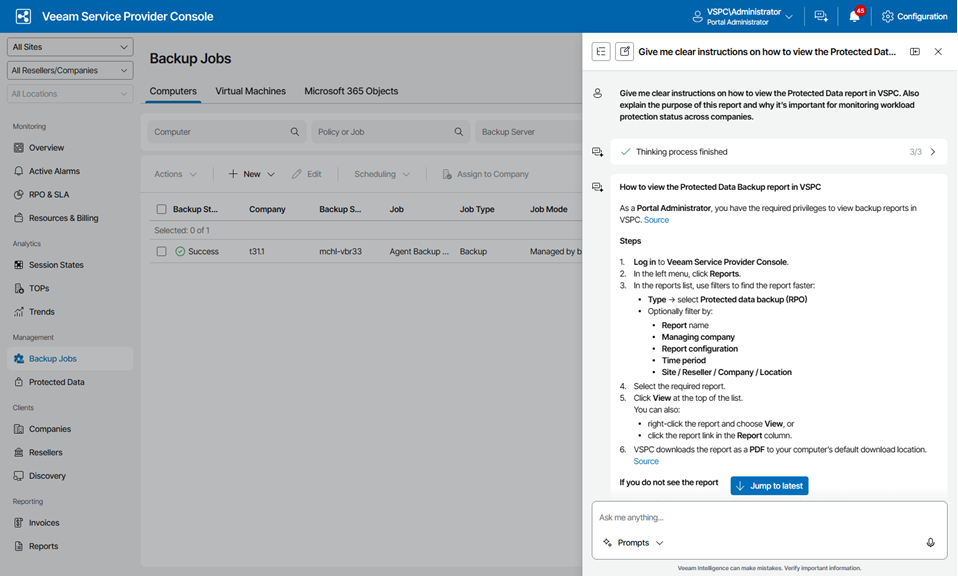Open Source link after Portal Administrator paragraph
Viewport: 958px width, 576px height.
(656, 220)
